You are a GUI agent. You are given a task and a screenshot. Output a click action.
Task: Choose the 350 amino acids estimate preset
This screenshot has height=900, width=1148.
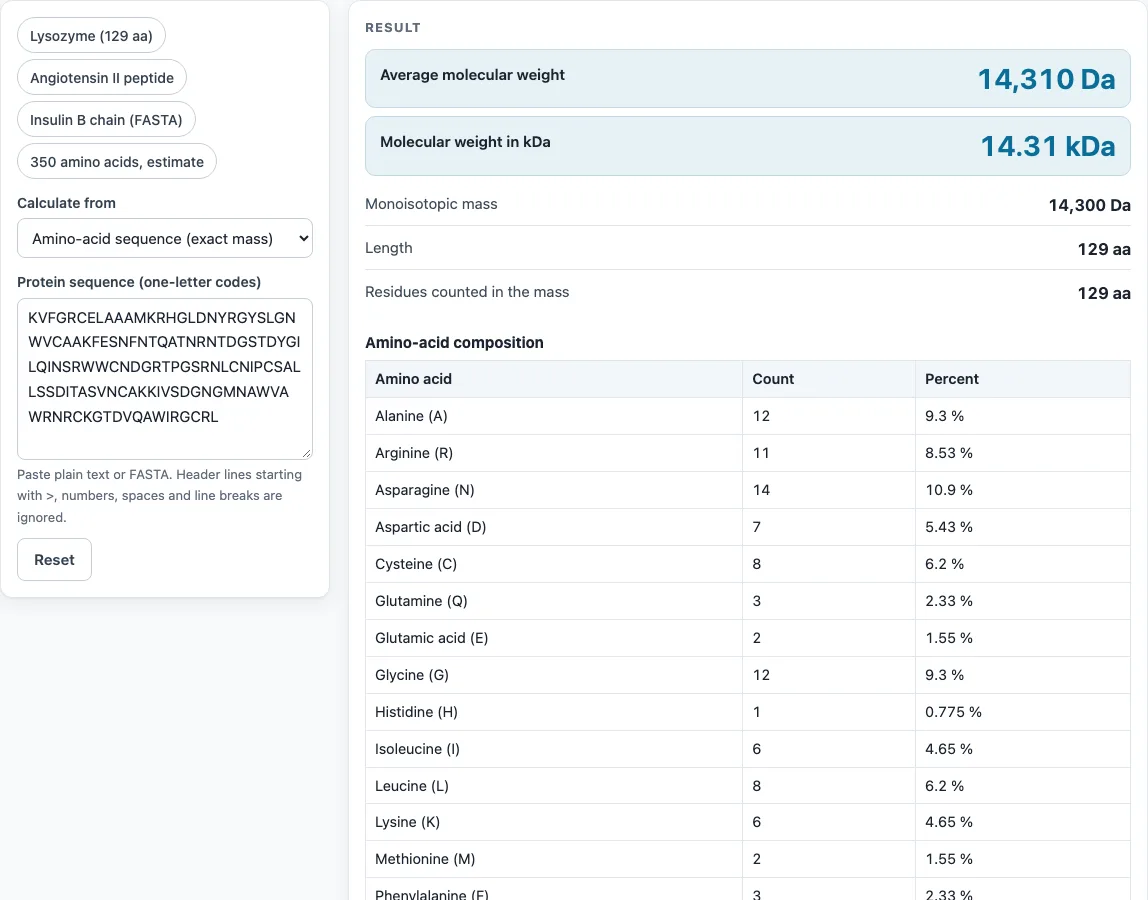pyautogui.click(x=117, y=161)
